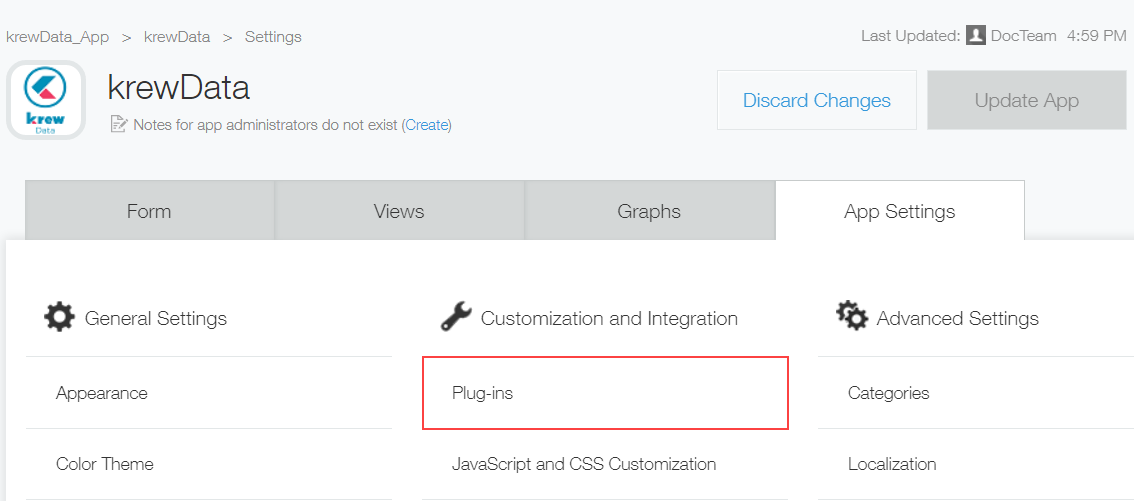Click the General Settings gear icon
The image size is (1134, 501).
tap(59, 318)
